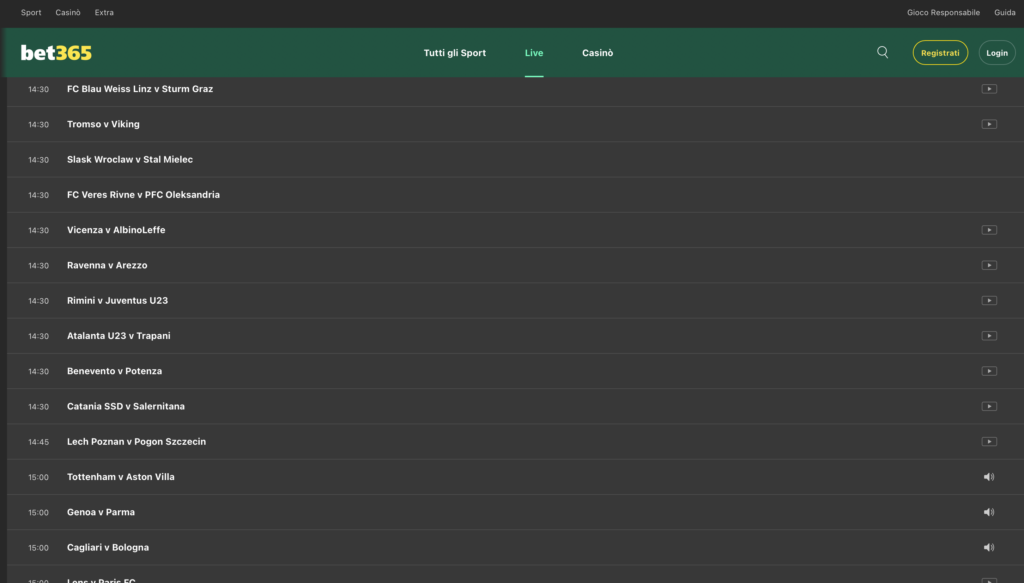1024x583 pixels.
Task: Click video icon for Lech Poznan match
Action: tap(988, 442)
